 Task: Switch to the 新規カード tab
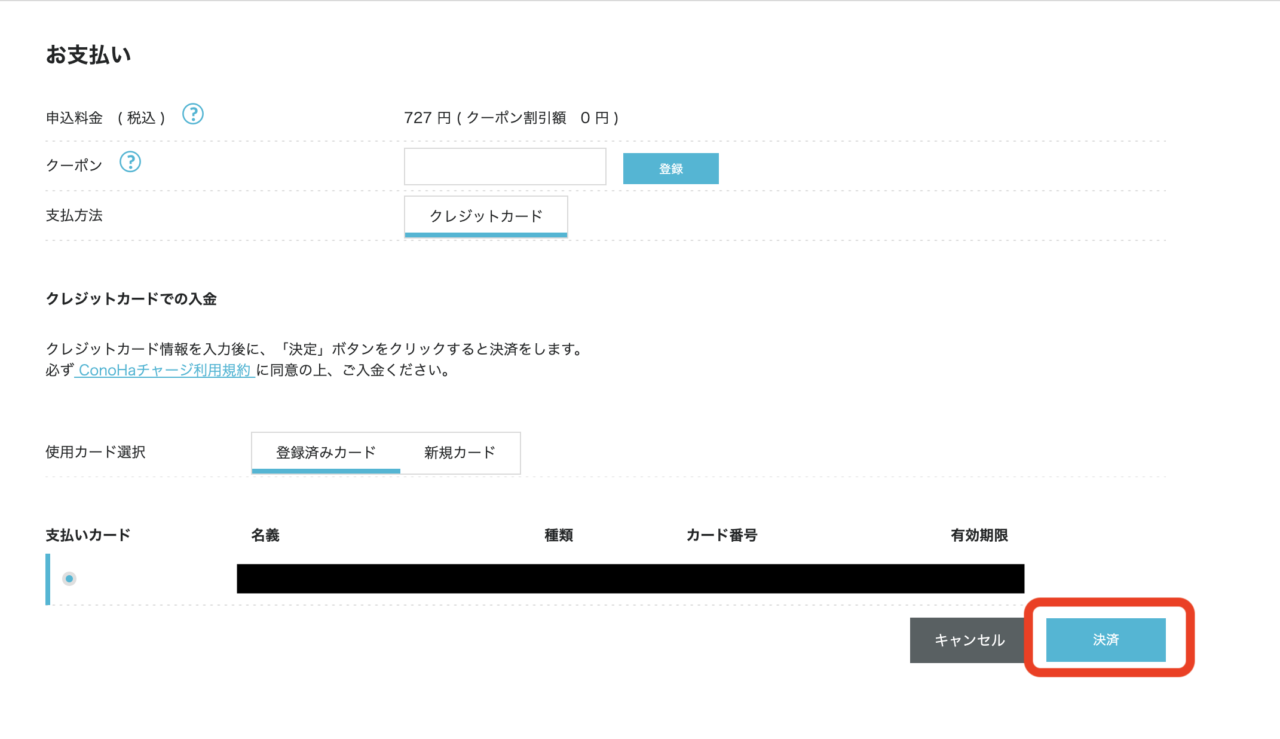point(461,452)
